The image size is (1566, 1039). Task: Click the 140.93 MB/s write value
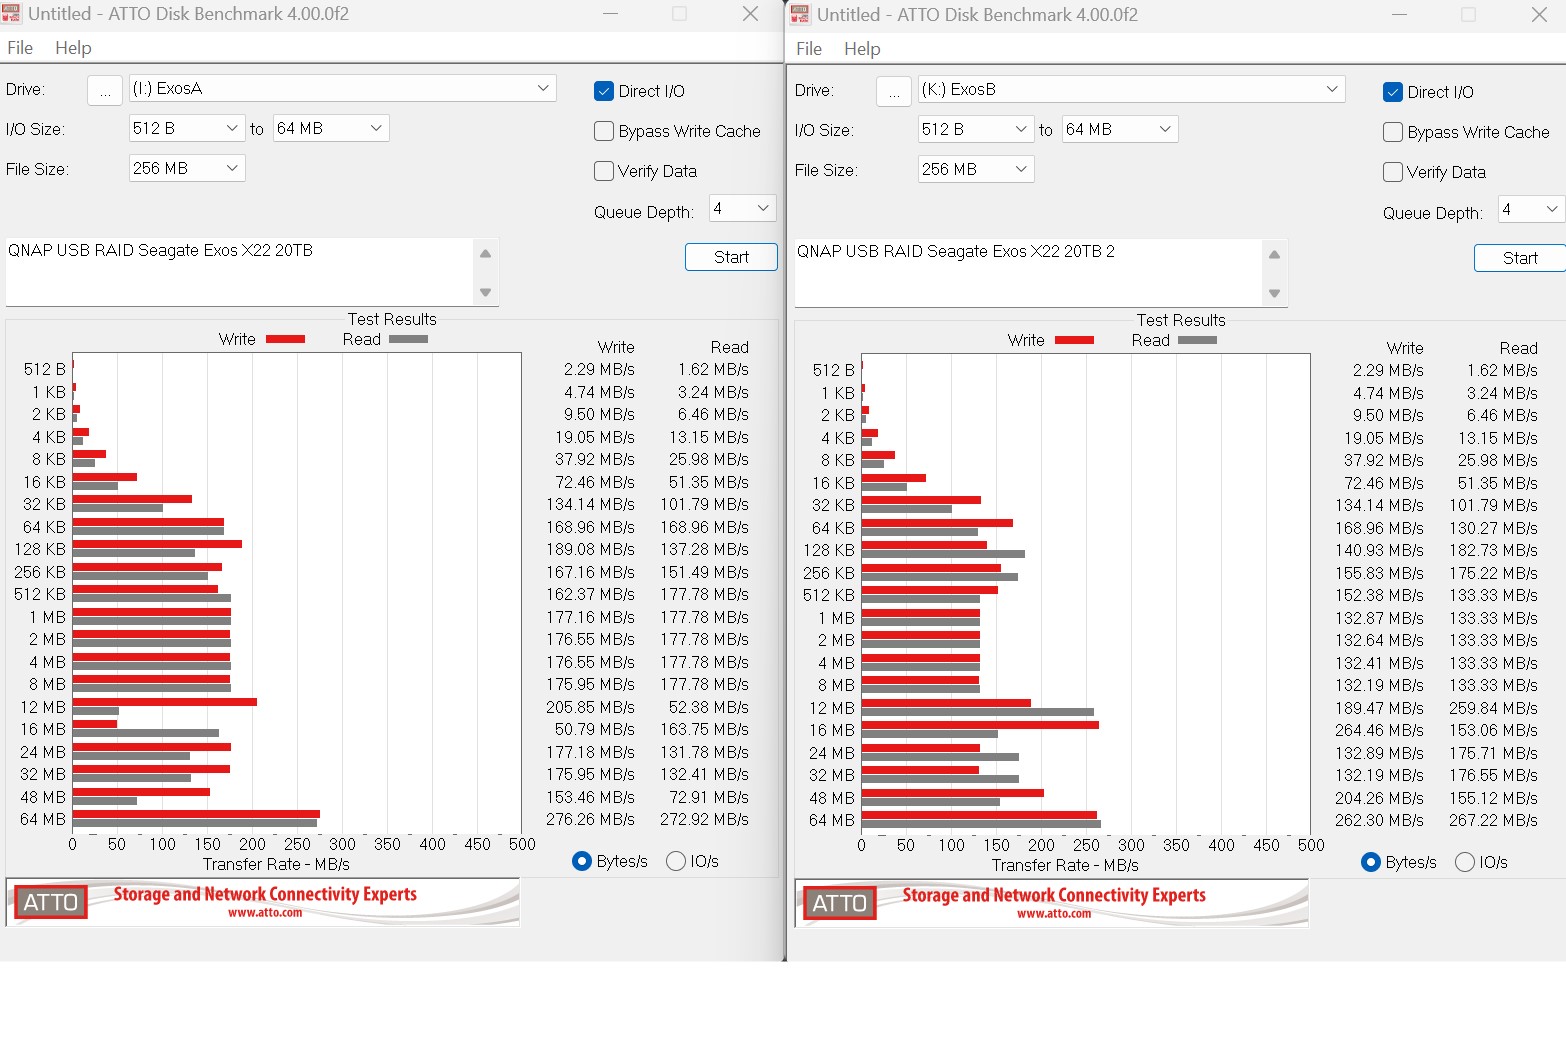1379,550
